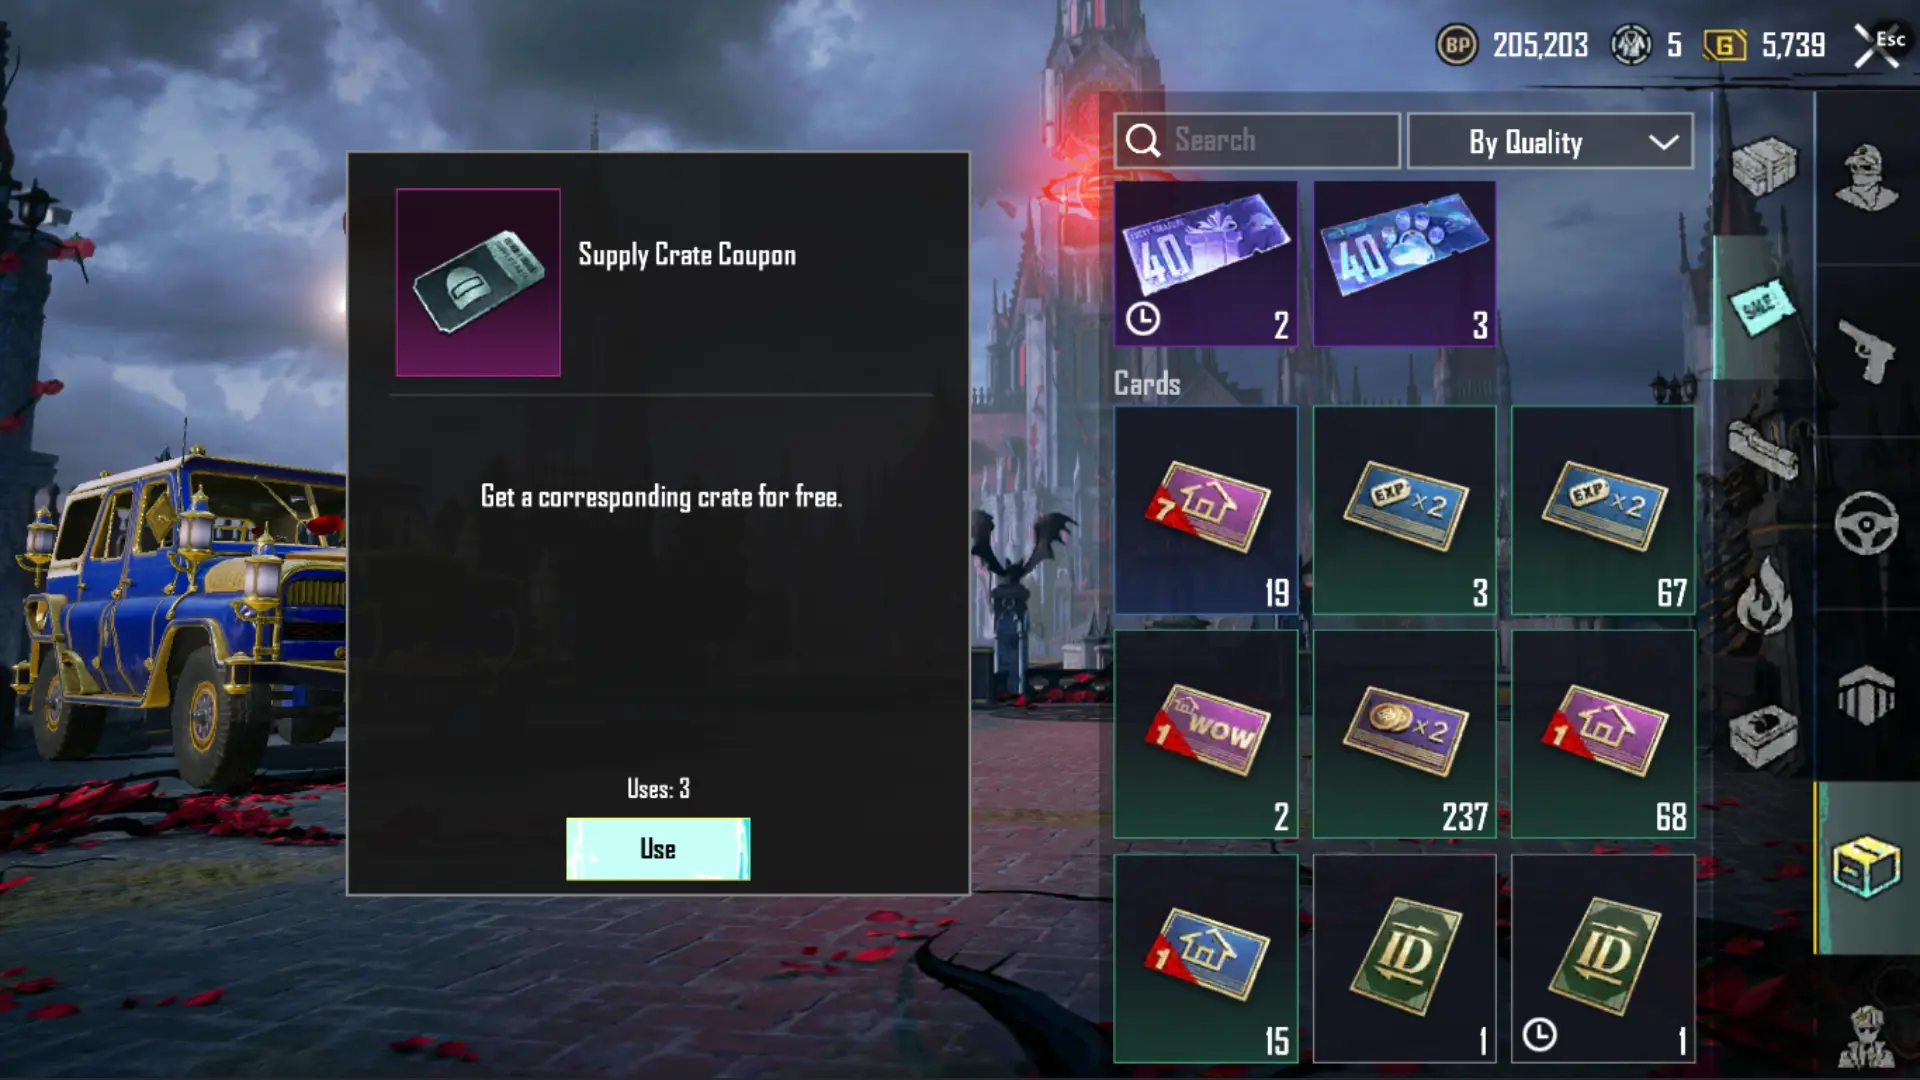This screenshot has width=1920, height=1080.
Task: Click the supply crate box icon at top
Action: 1764,165
